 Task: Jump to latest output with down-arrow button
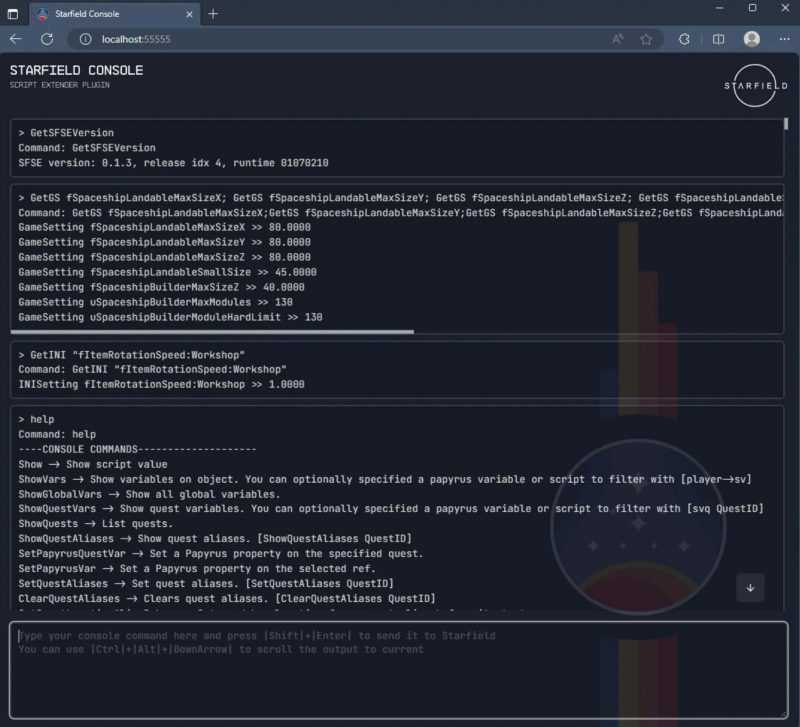point(750,588)
